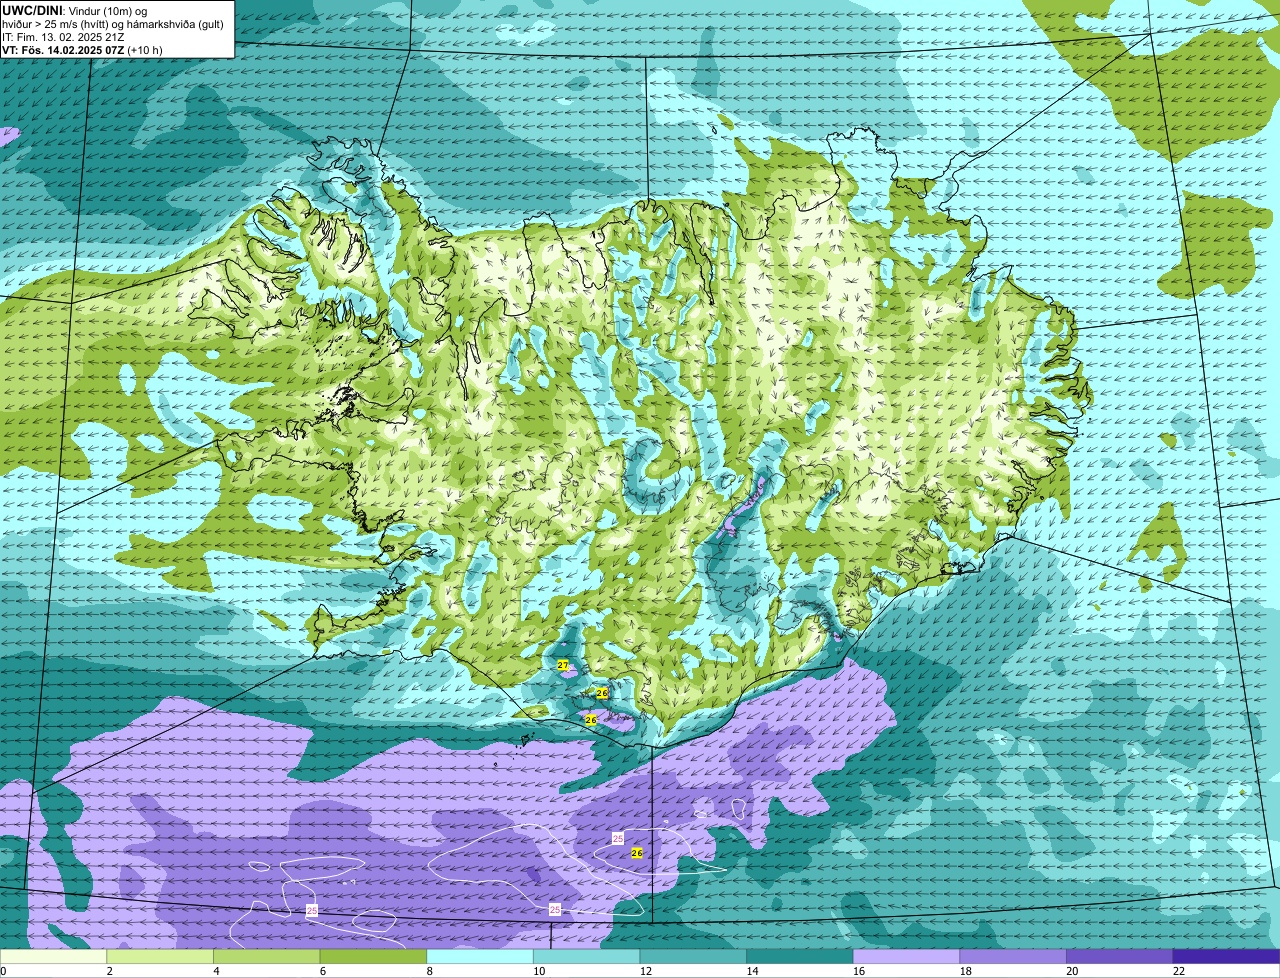Click legend scale value '10'
The height and width of the screenshot is (978, 1280).
(x=539, y=971)
